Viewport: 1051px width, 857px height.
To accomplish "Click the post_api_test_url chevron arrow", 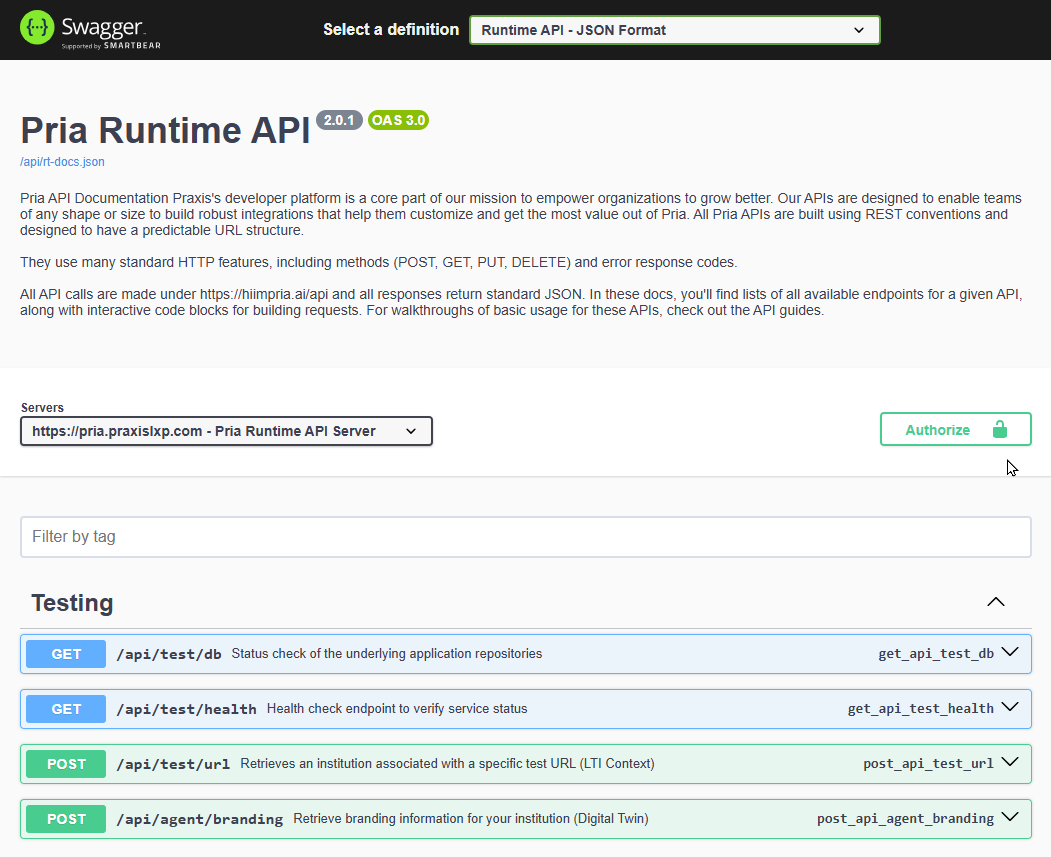I will (1009, 762).
